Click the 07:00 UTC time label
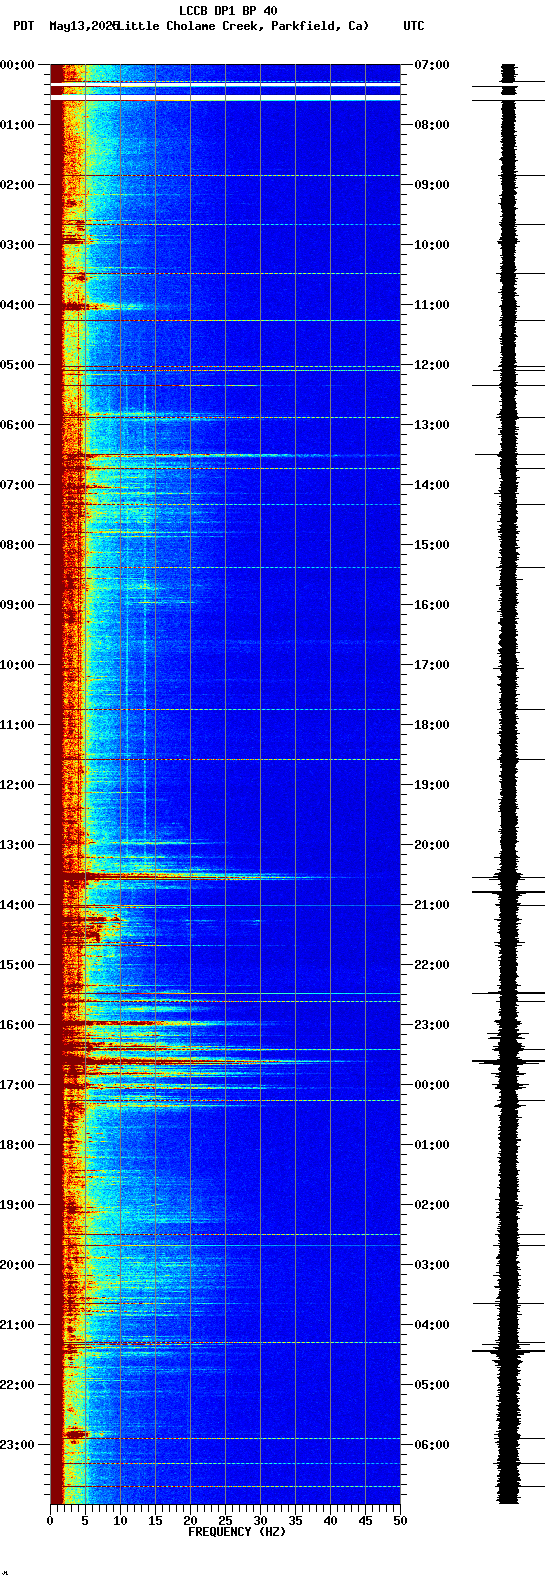The width and height of the screenshot is (552, 1584). click(432, 65)
